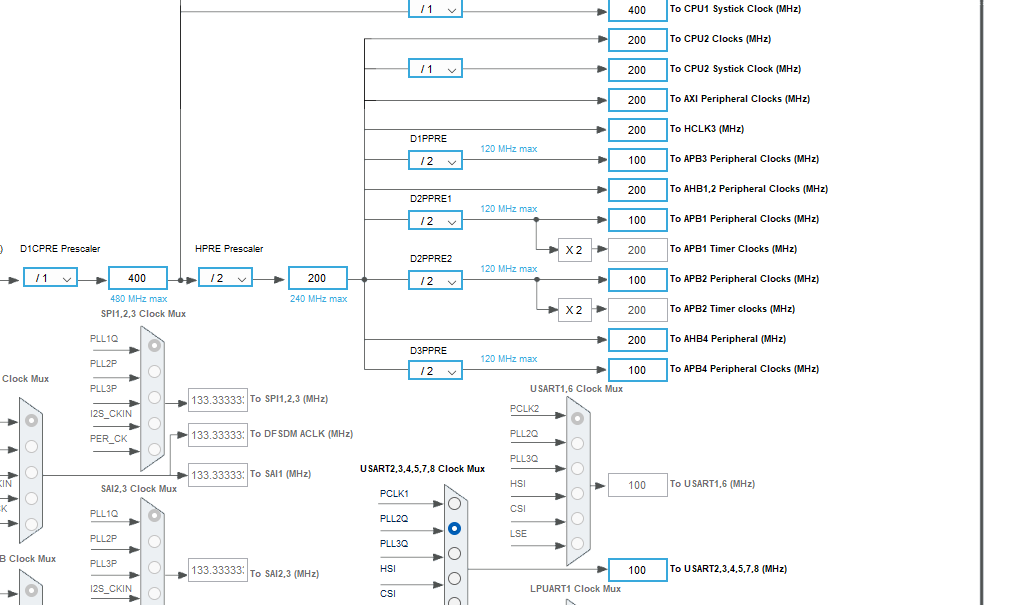Open the D2PPRE2 prescaler dropdown
The image size is (1020, 605).
434,280
